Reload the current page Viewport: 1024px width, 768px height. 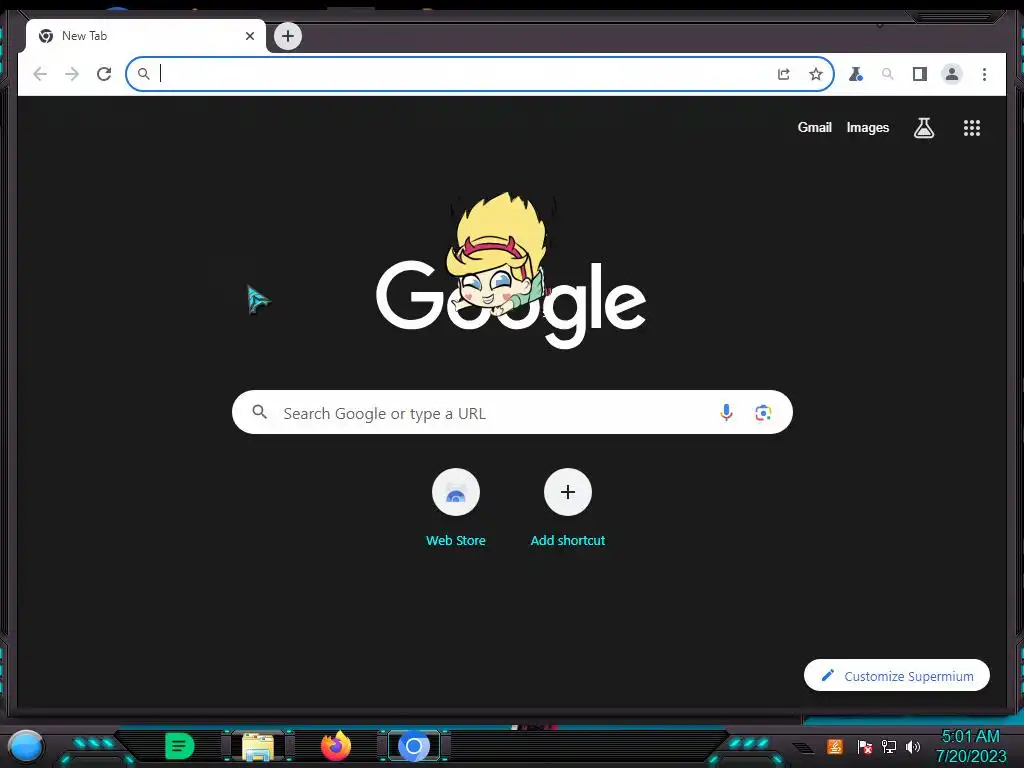click(x=104, y=74)
